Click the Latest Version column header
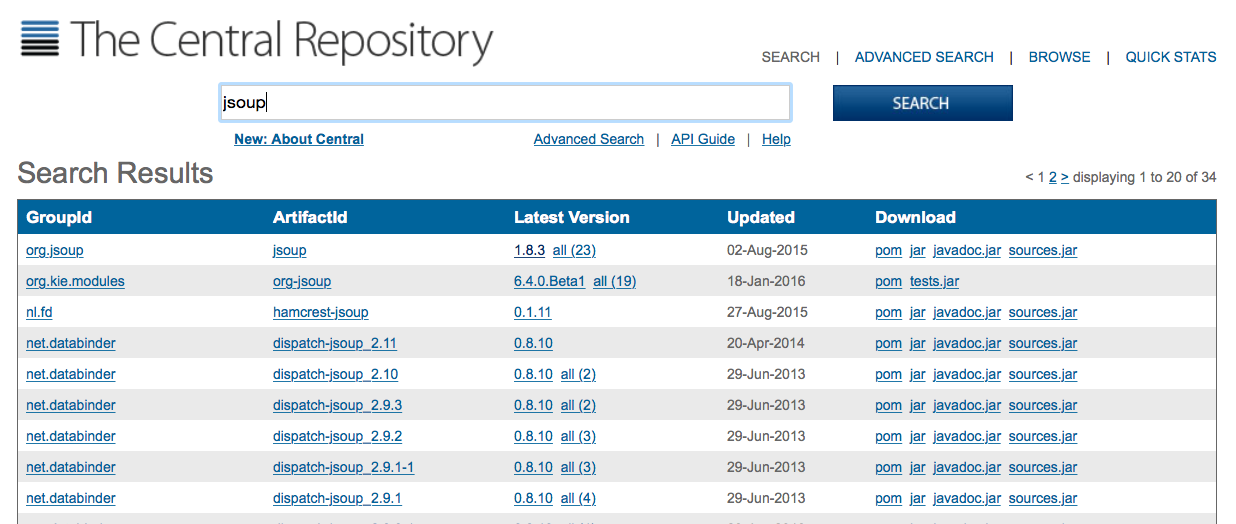1236x524 pixels. pos(572,217)
